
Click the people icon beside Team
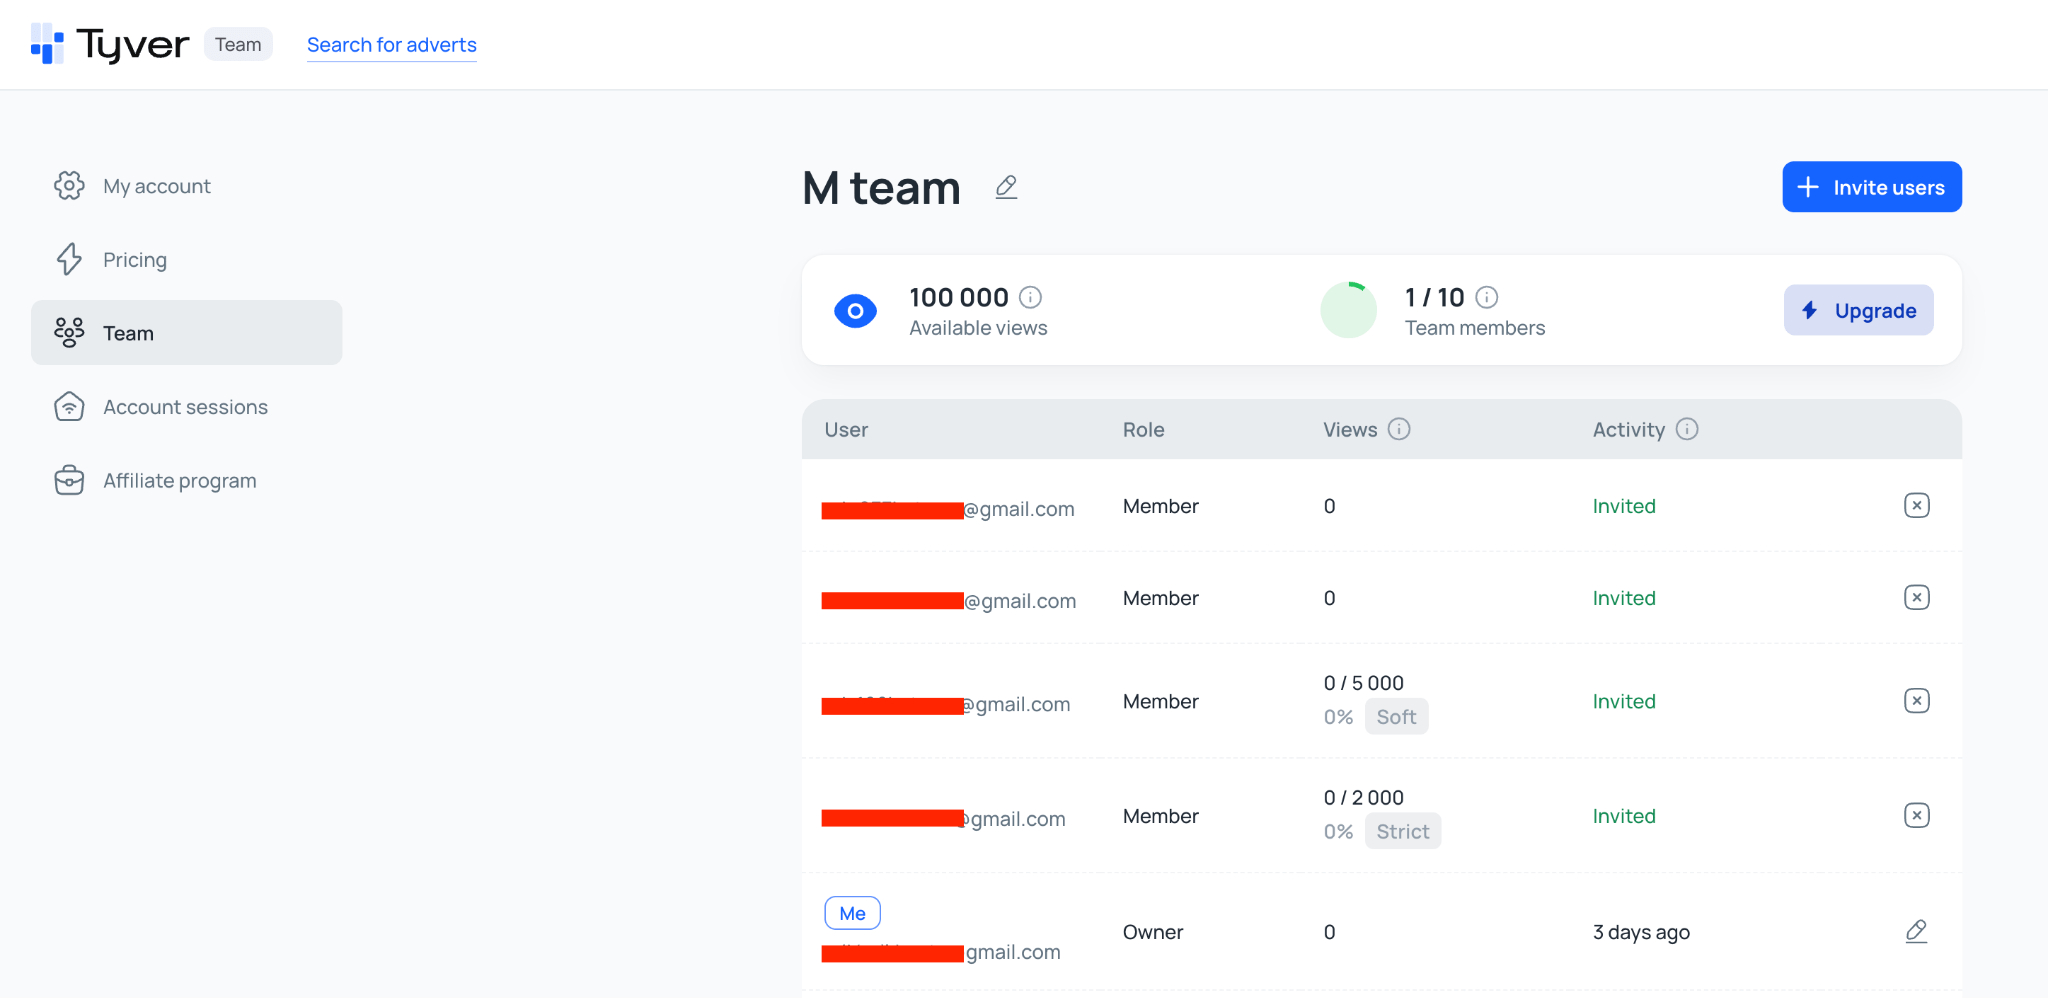(x=69, y=333)
